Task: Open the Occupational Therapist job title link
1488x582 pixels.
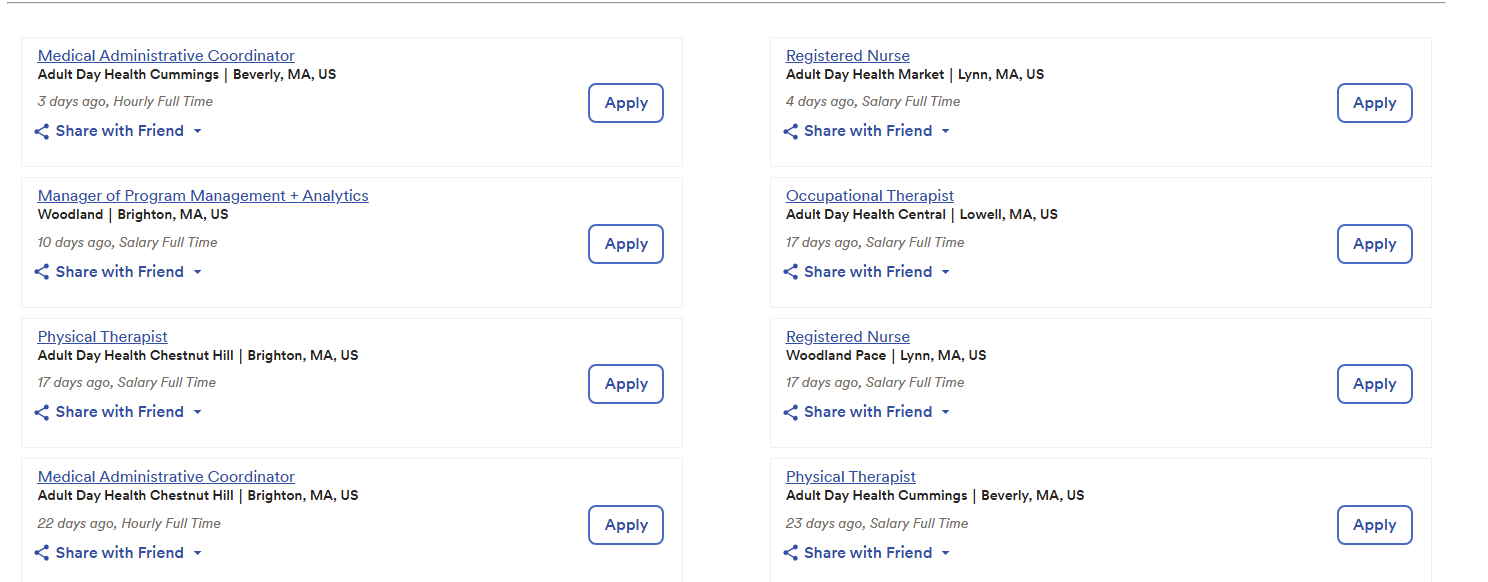Action: tap(870, 196)
